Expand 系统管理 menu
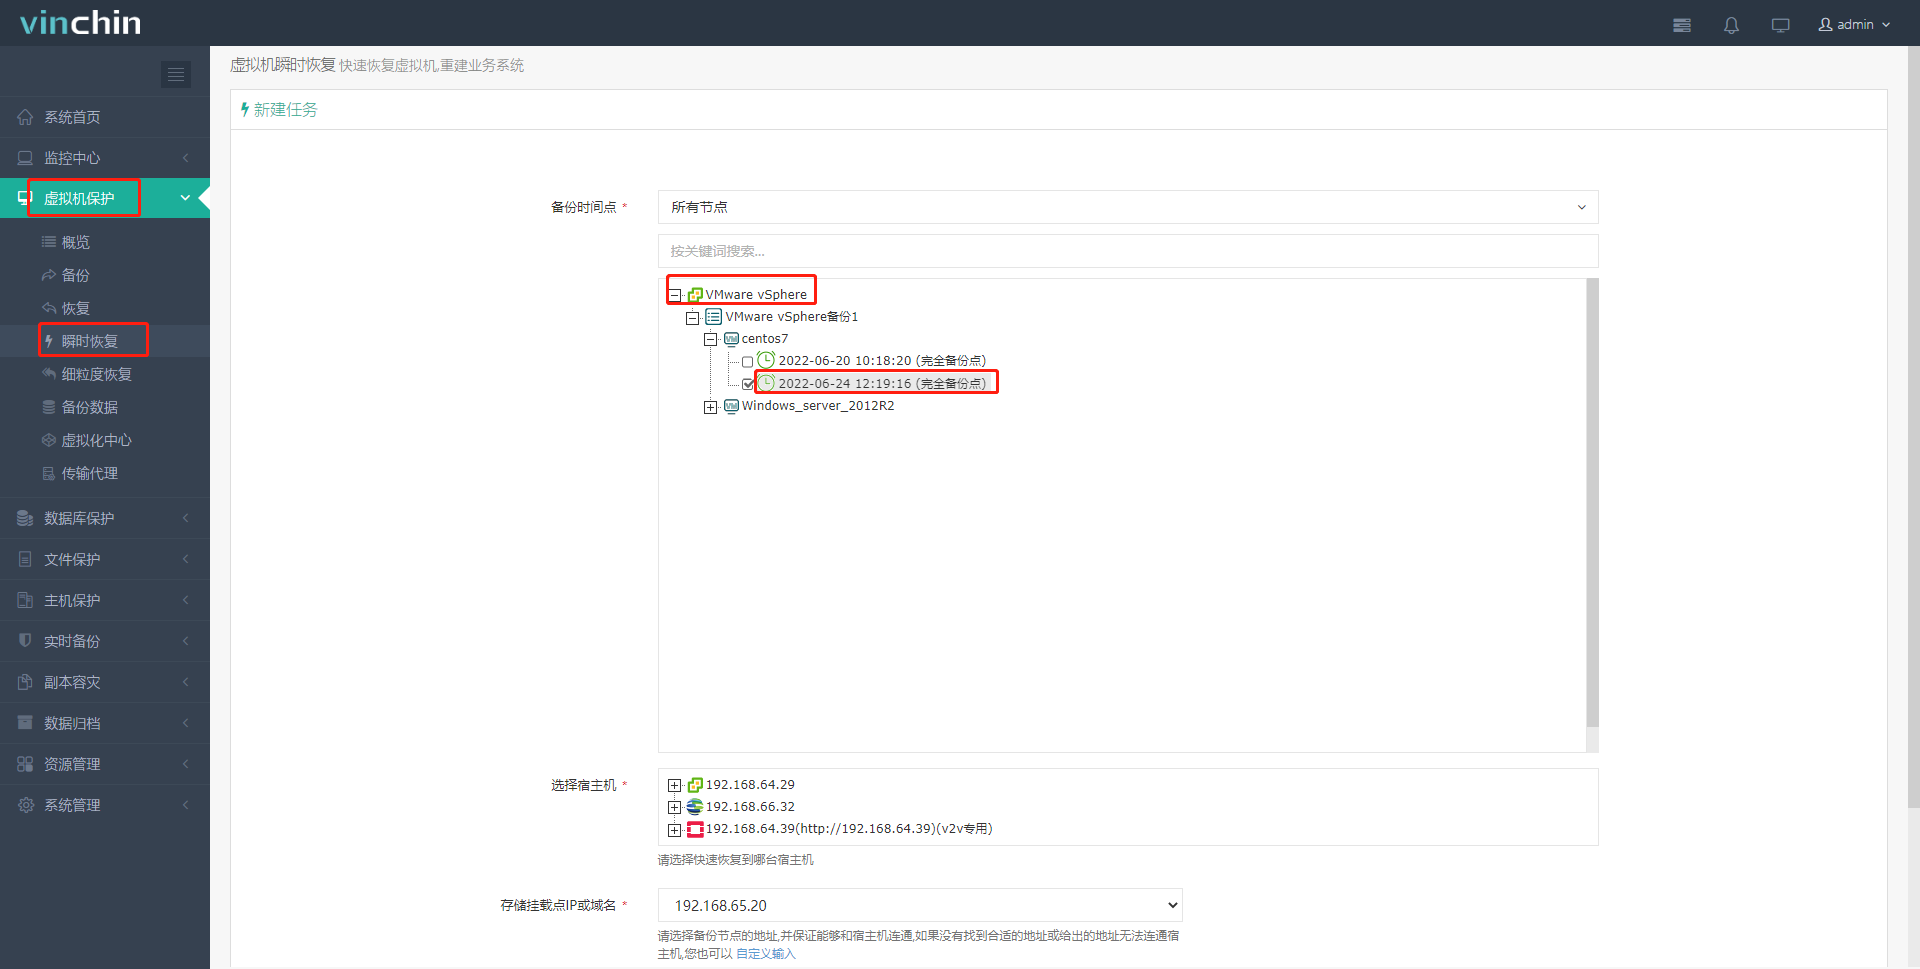Viewport: 1920px width, 969px height. 105,805
